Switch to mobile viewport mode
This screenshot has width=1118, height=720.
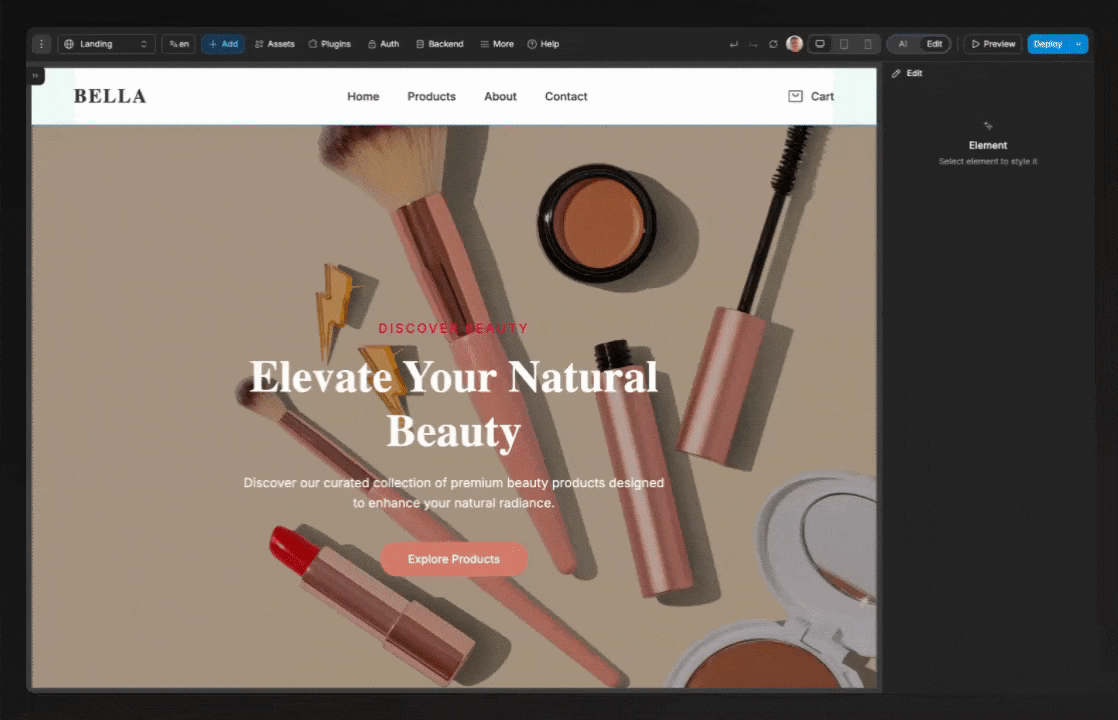[867, 44]
